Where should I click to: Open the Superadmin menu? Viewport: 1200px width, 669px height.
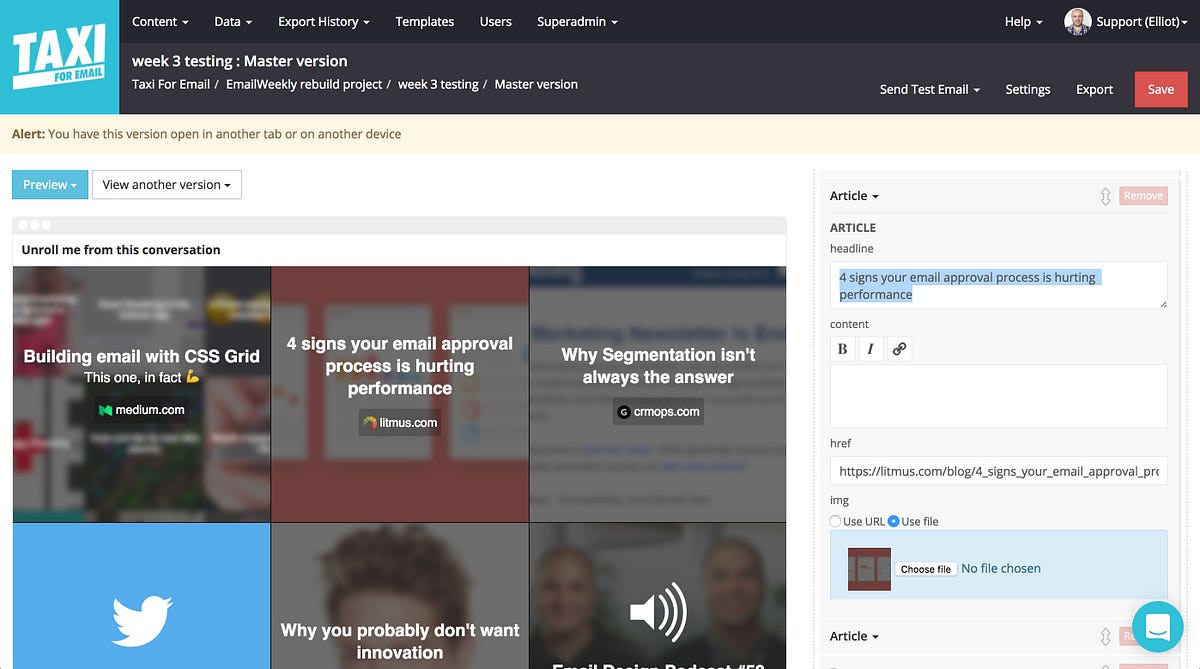(577, 21)
